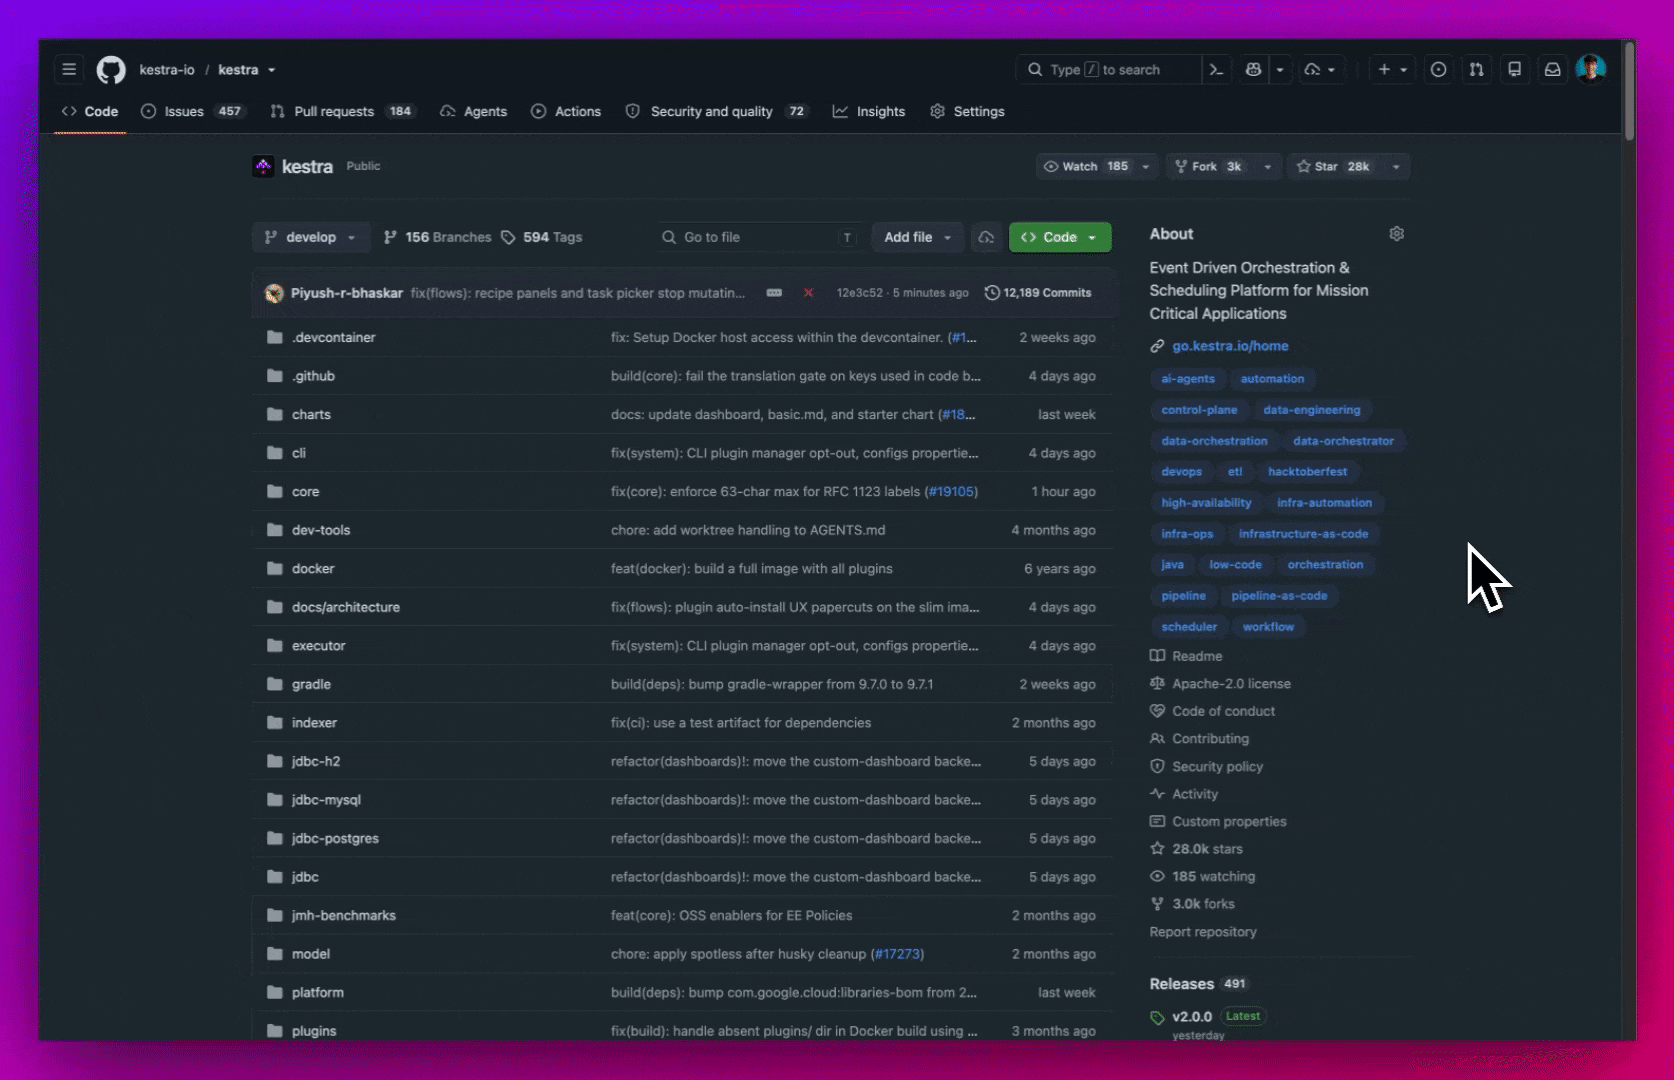Open the Code of conduct link
The height and width of the screenshot is (1080, 1674).
coord(1223,711)
